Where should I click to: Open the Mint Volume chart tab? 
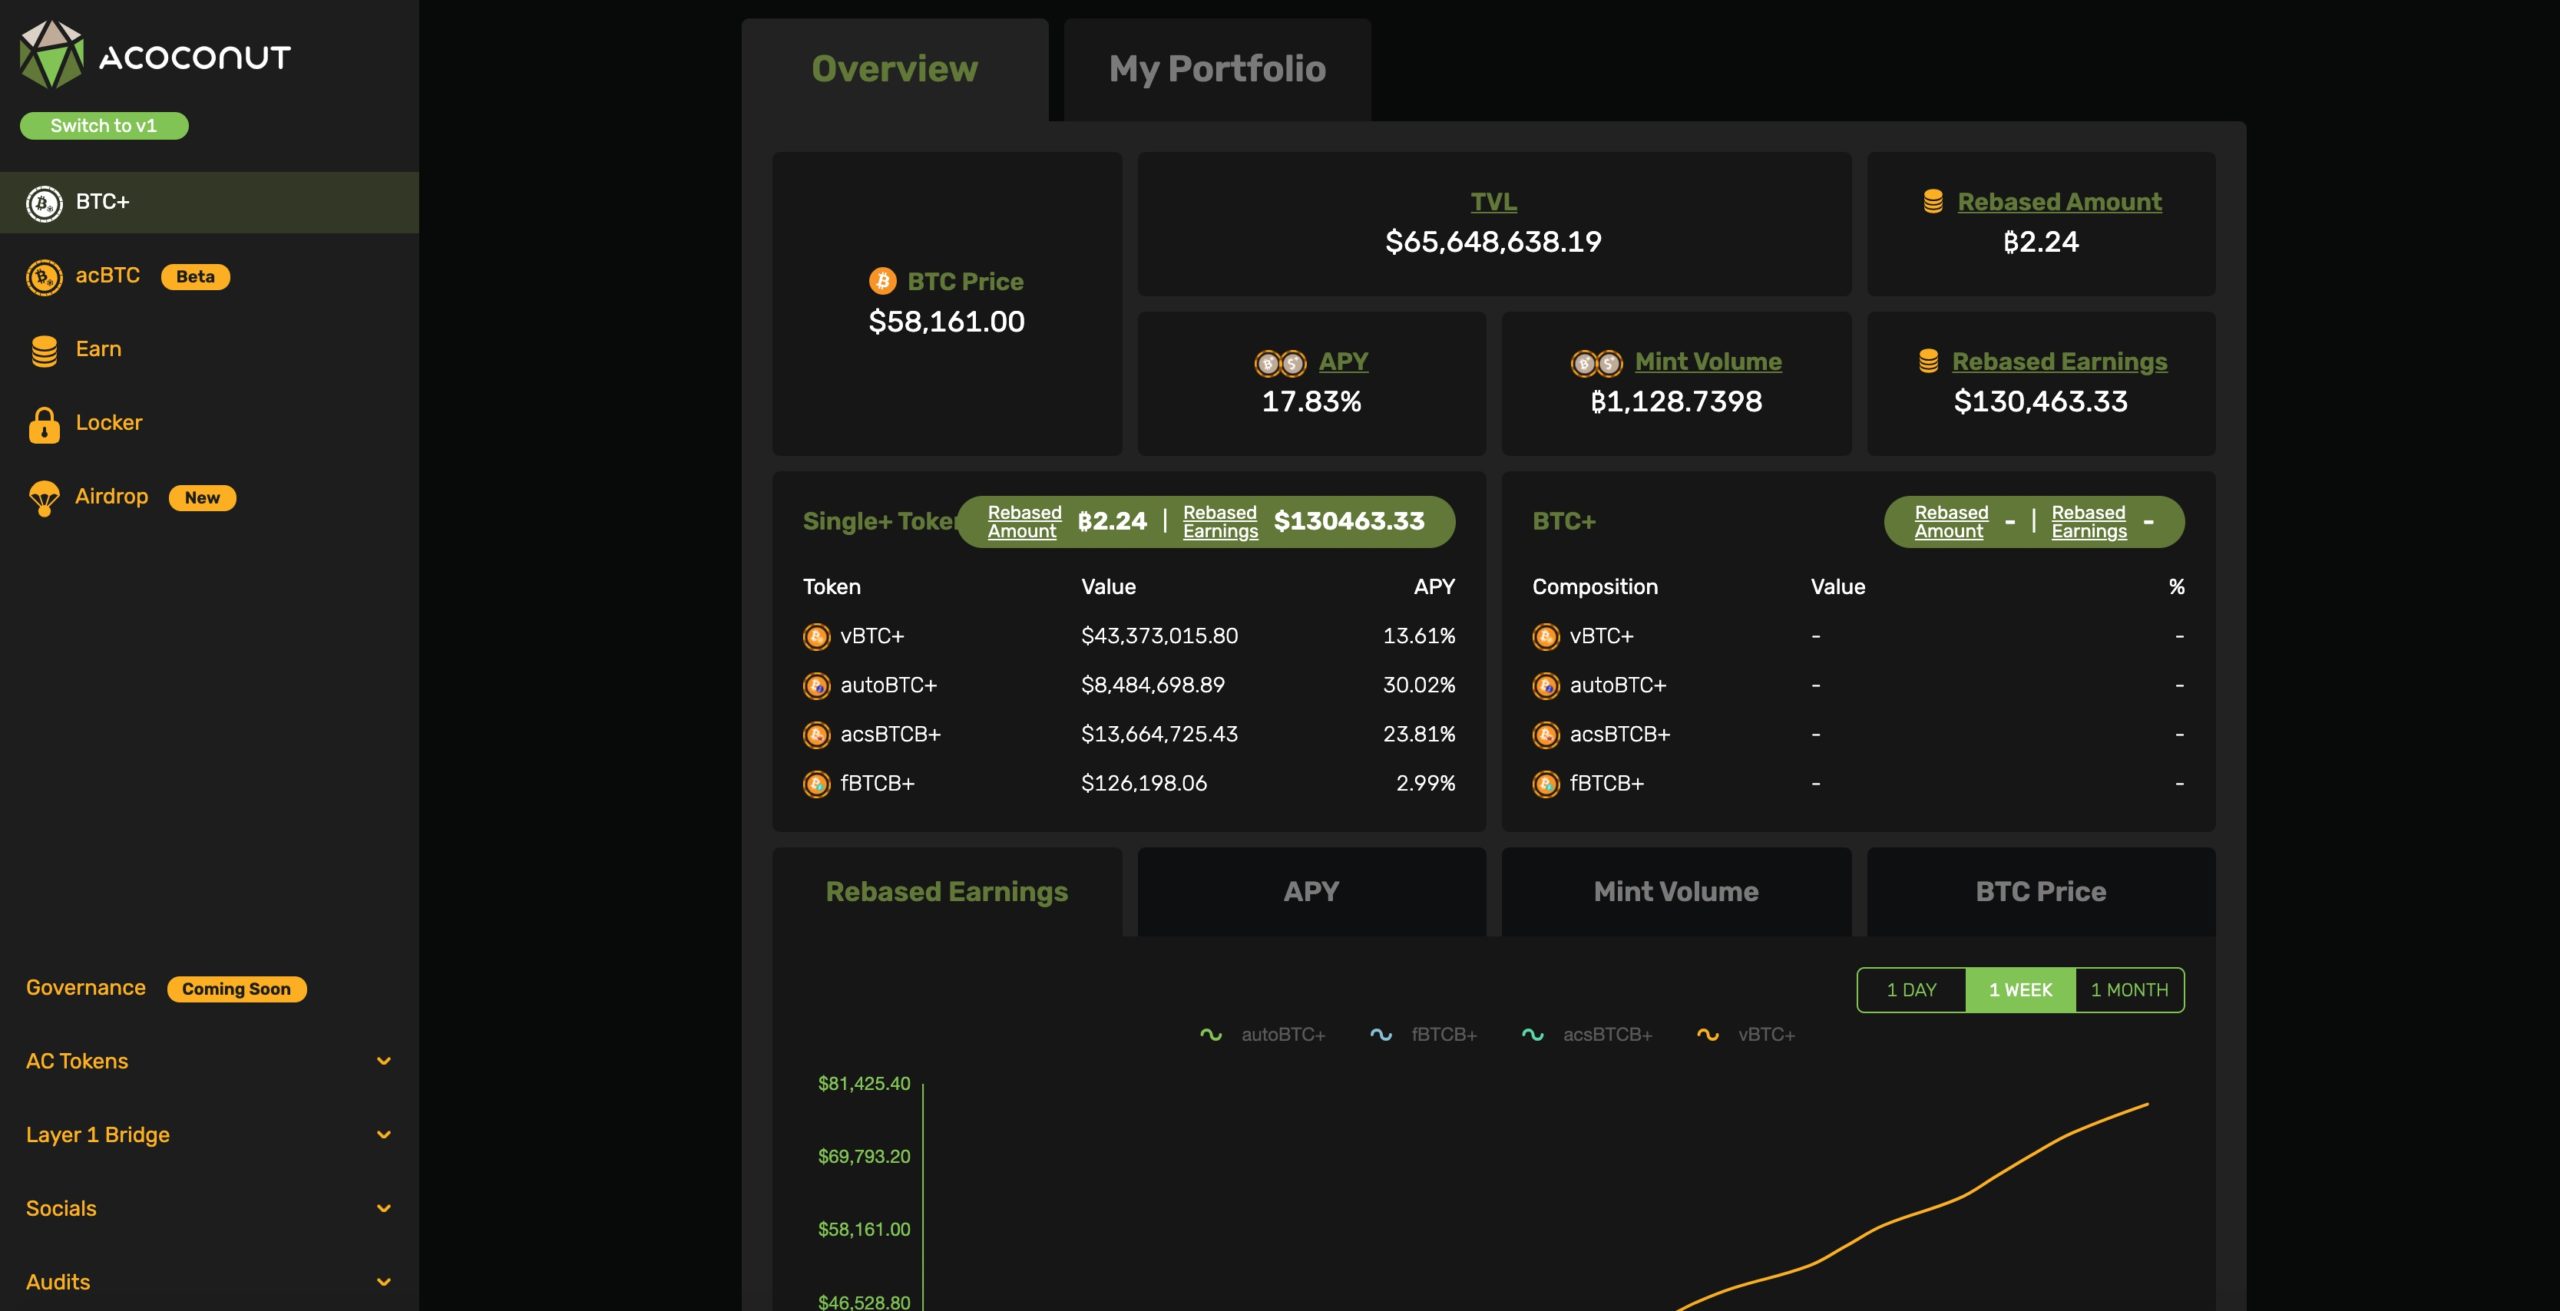coord(1675,892)
